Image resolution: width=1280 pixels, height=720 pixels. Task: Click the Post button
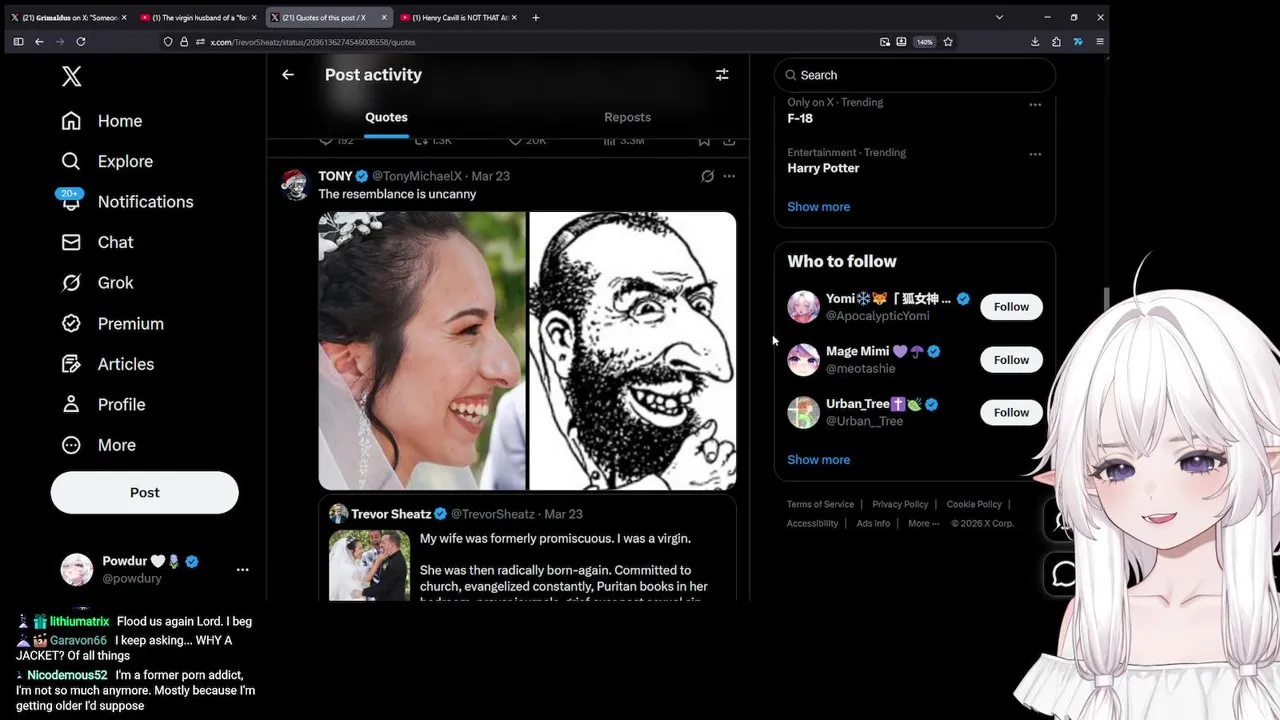click(x=144, y=492)
